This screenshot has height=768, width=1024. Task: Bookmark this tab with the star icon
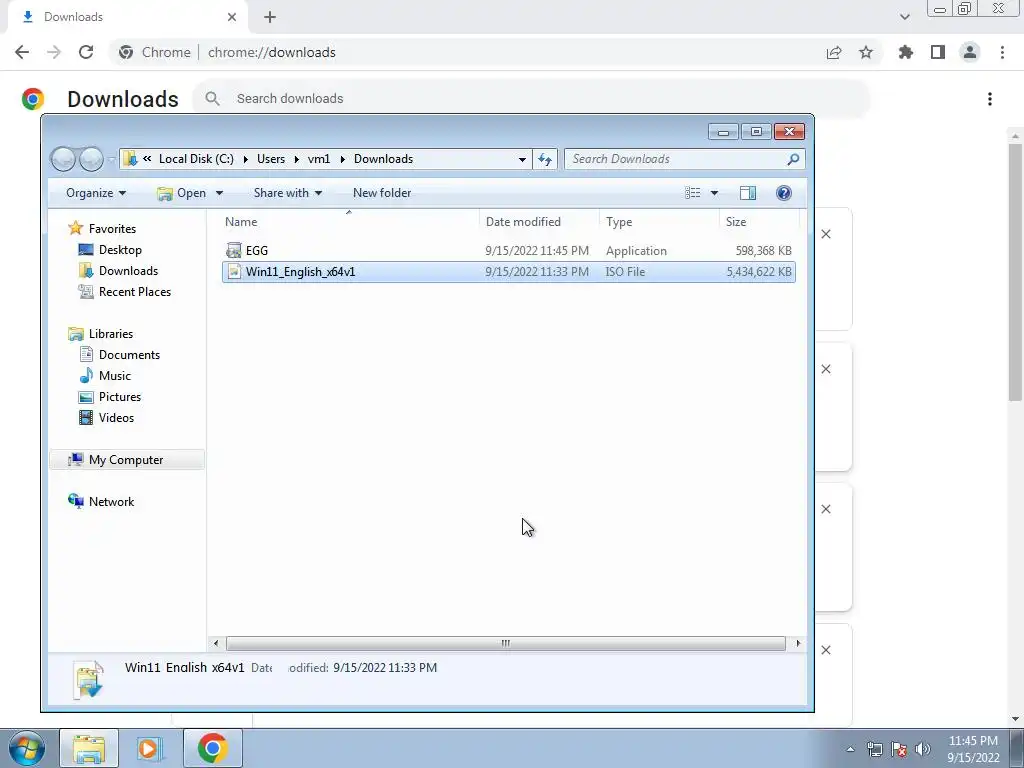click(x=866, y=52)
